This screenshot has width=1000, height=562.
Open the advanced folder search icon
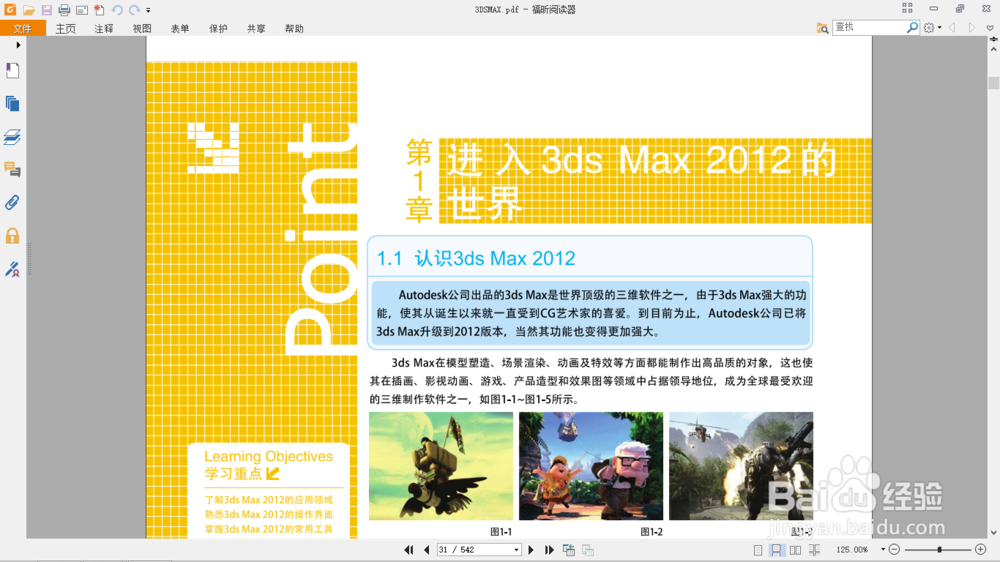coord(822,28)
